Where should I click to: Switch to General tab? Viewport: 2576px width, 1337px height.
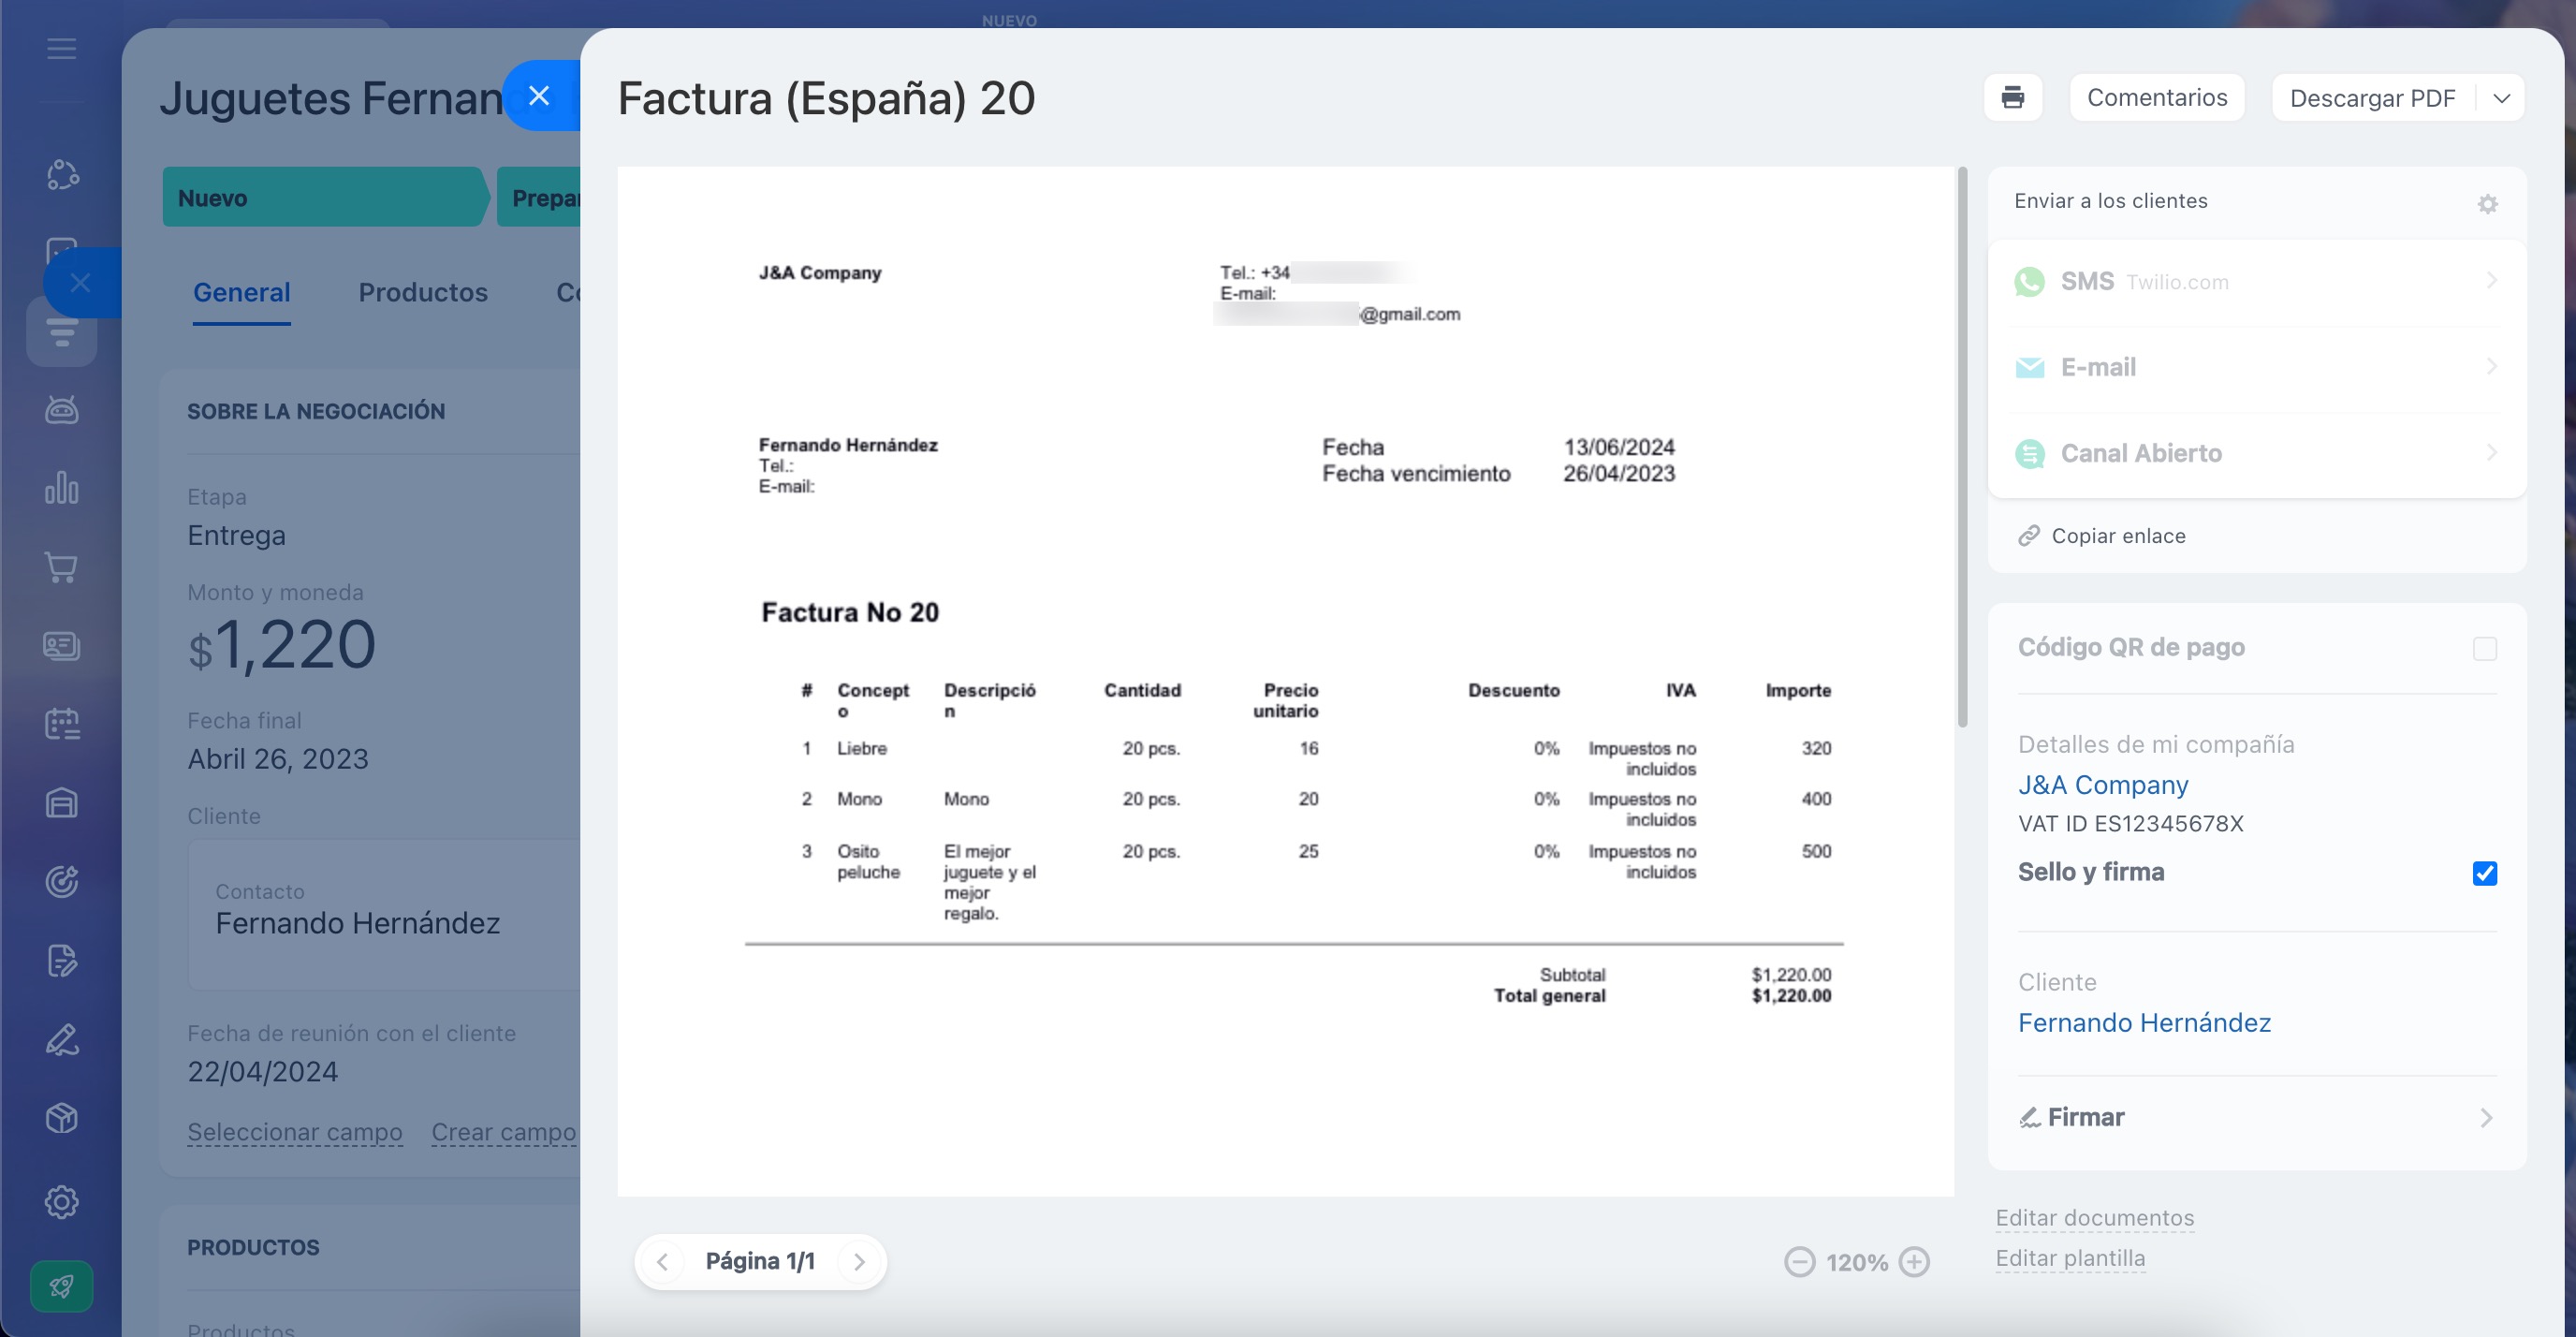coord(242,292)
